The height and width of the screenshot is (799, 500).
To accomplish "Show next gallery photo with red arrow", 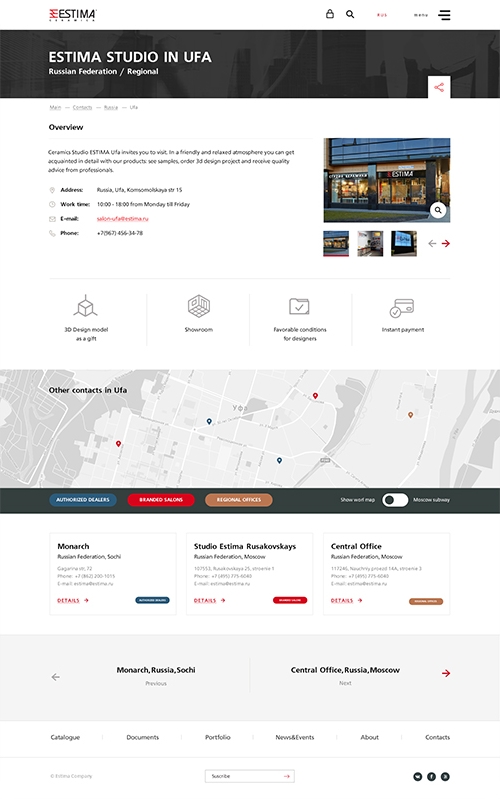I will (x=446, y=244).
